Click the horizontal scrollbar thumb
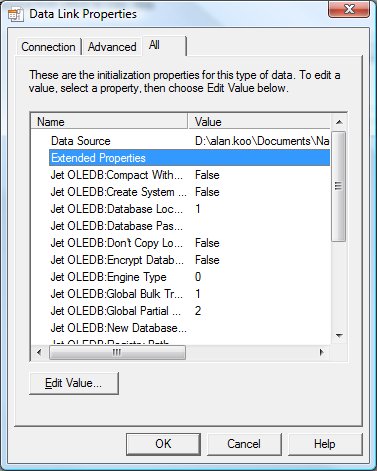Screen dimensions: 377x471 click(117, 352)
